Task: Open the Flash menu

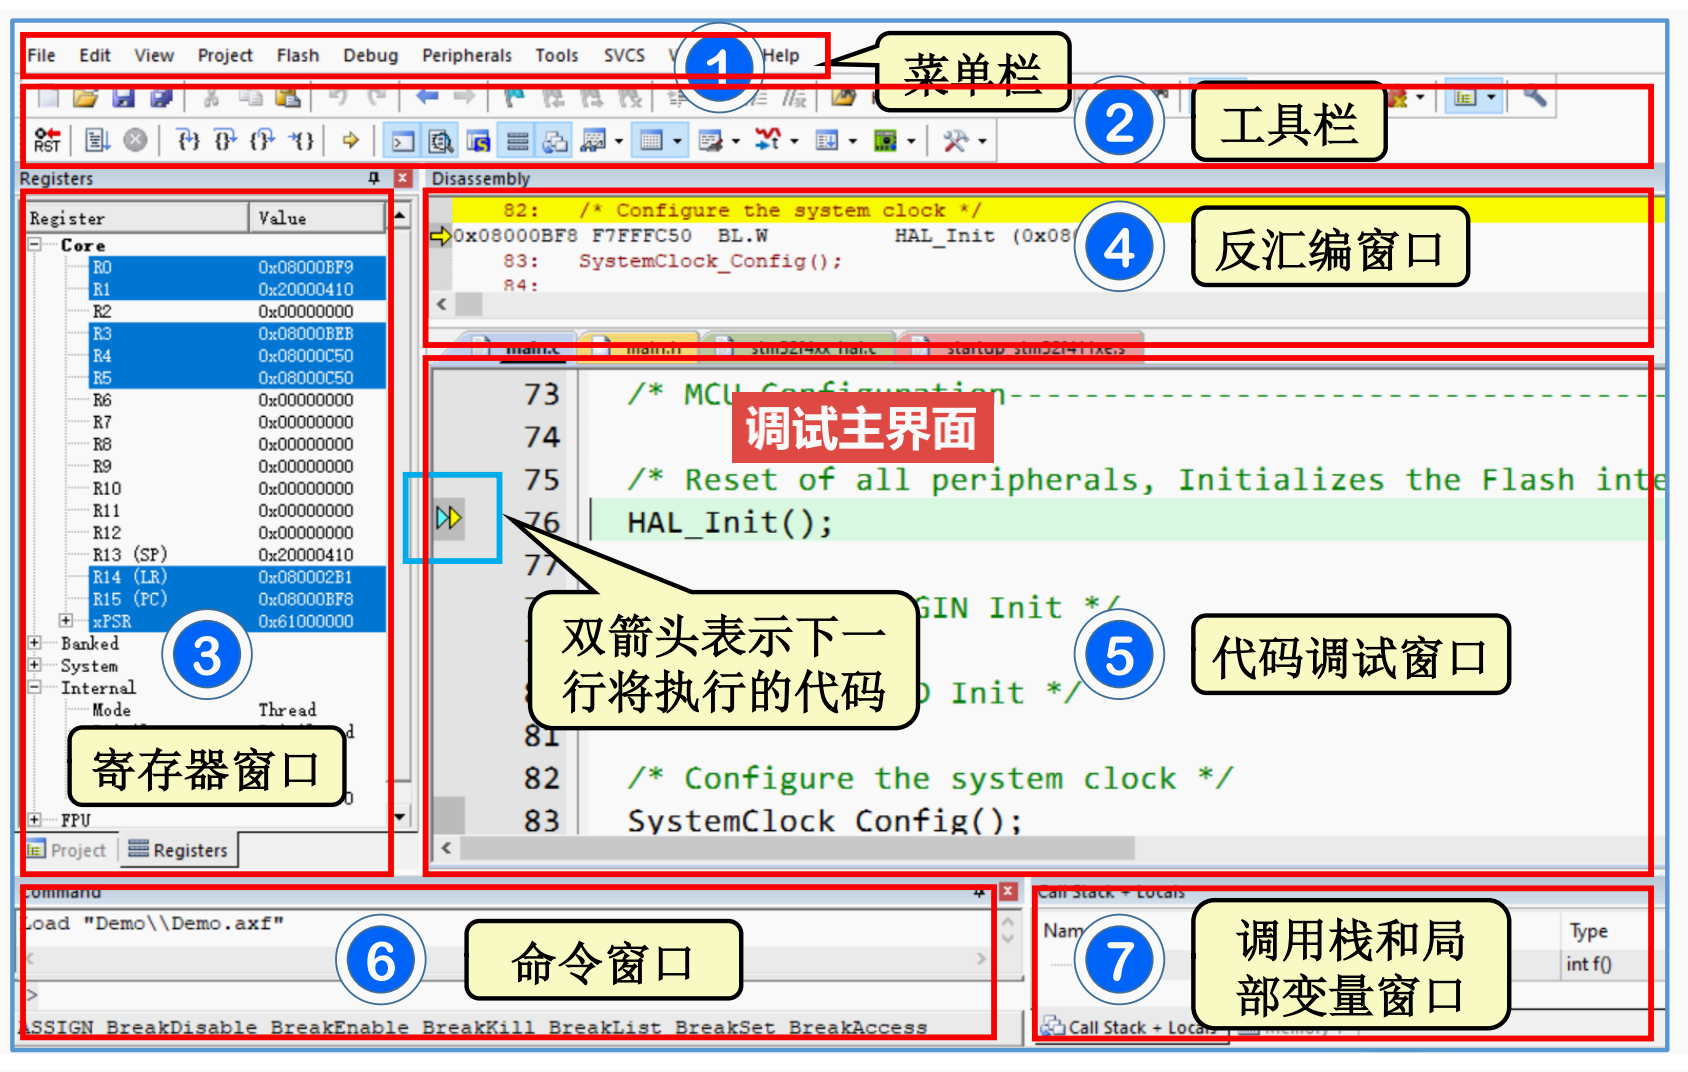Action: pos(298,55)
